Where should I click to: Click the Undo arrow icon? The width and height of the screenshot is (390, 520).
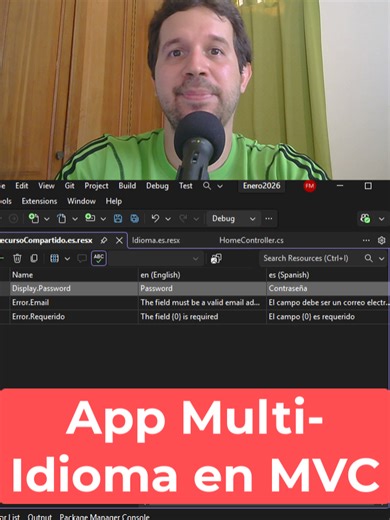(x=155, y=219)
